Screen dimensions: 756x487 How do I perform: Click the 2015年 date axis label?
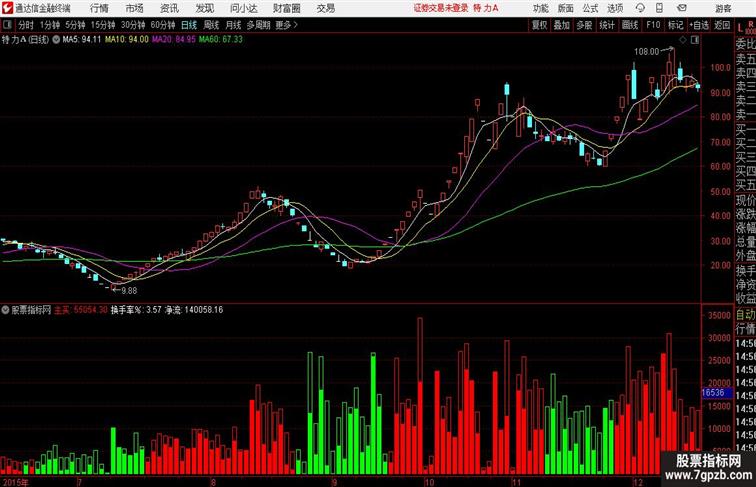pyautogui.click(x=14, y=482)
